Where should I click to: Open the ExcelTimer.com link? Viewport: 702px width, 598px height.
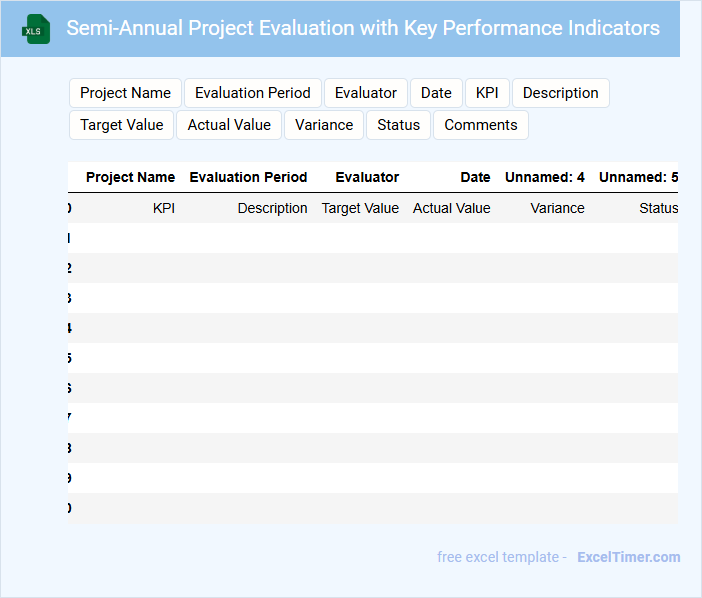coord(628,557)
